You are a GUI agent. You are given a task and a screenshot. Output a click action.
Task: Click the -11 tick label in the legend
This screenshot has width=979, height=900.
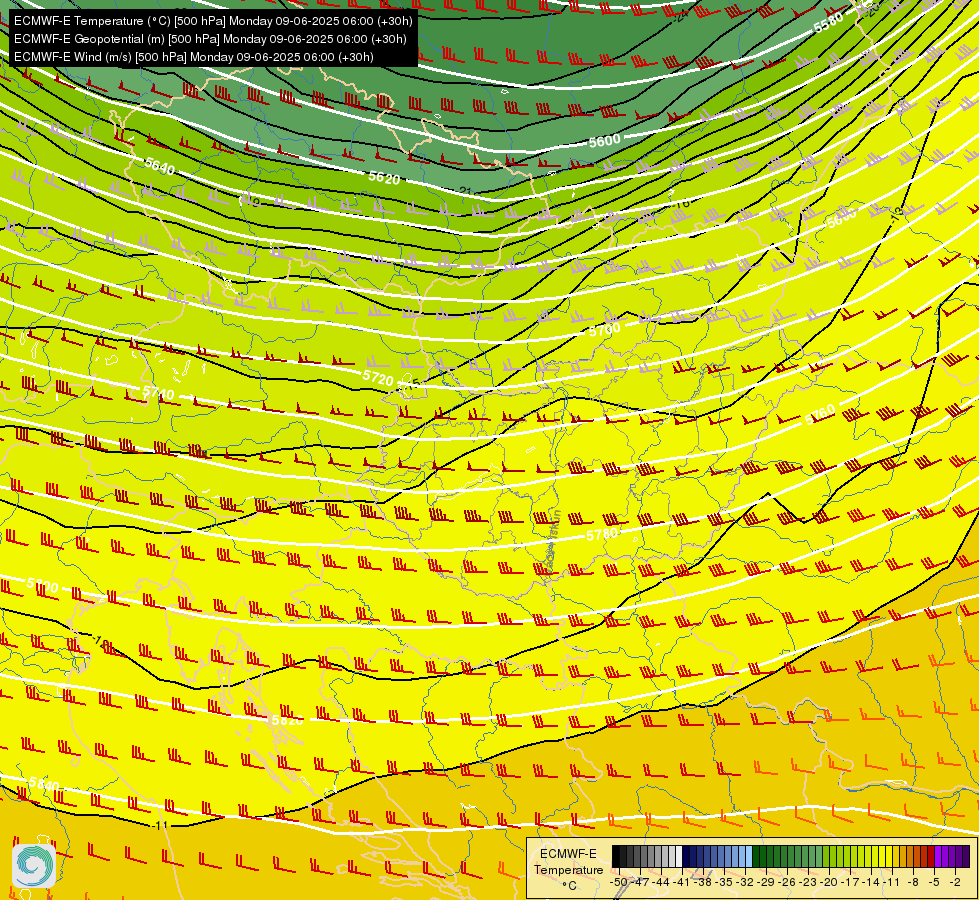click(893, 882)
